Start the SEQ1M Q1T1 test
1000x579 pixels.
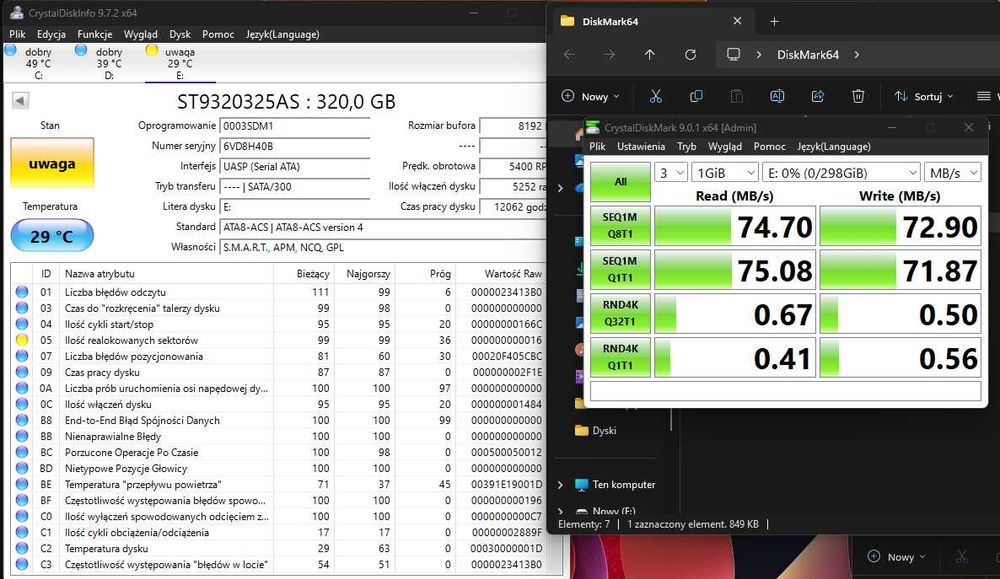pyautogui.click(x=620, y=270)
